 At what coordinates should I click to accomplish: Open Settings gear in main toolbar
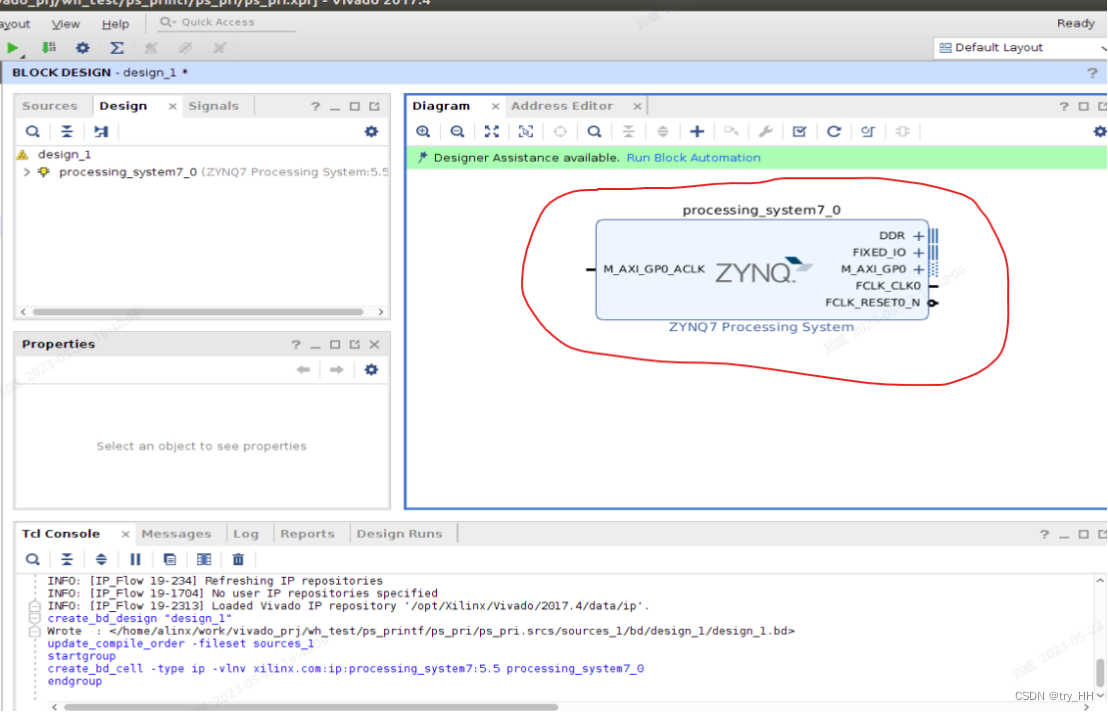[83, 48]
